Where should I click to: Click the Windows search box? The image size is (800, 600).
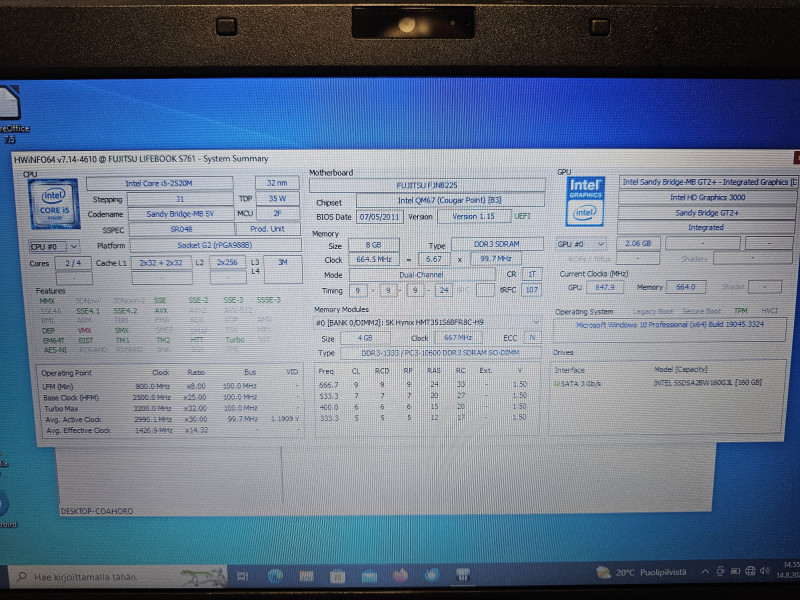[117, 577]
